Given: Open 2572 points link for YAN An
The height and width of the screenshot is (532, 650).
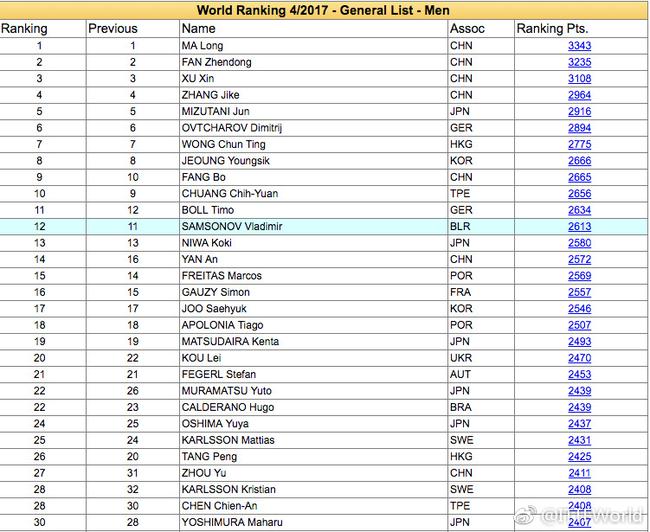Looking at the screenshot, I should click(579, 259).
